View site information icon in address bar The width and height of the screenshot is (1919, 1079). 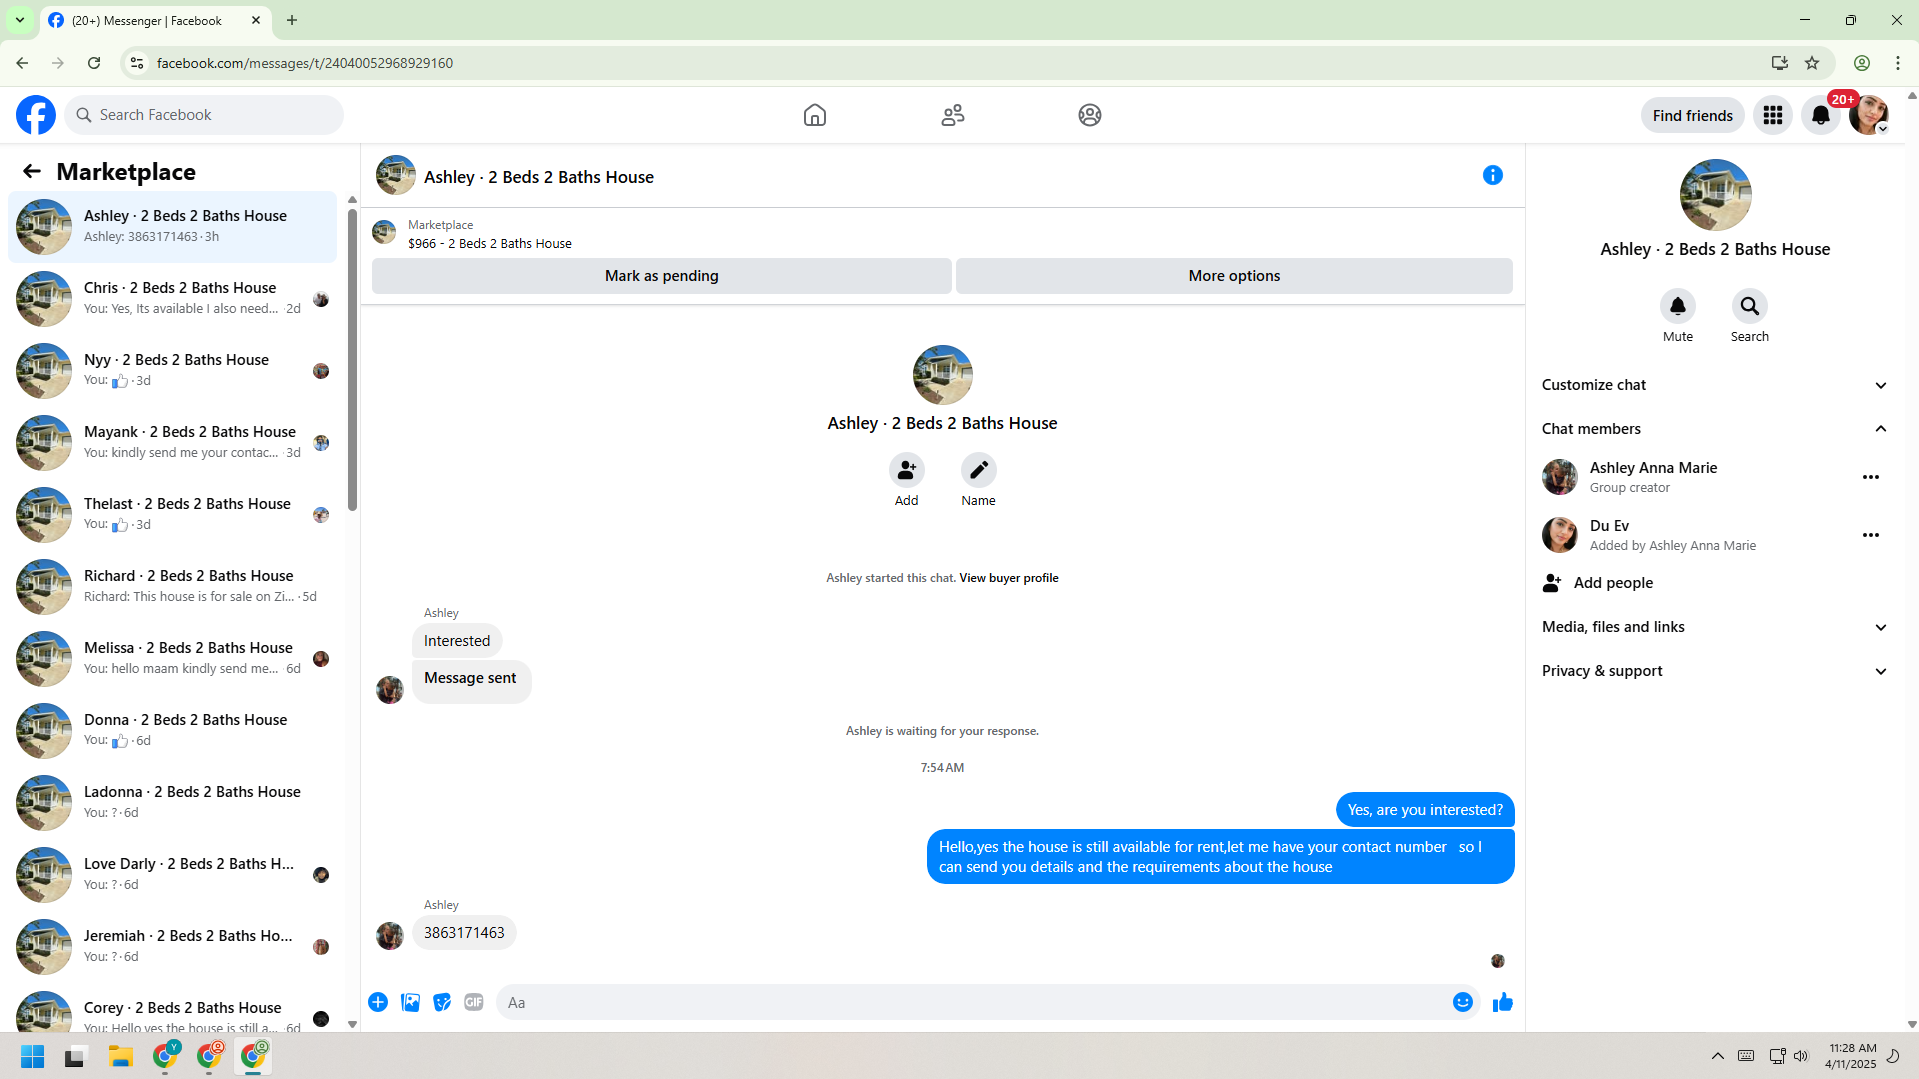point(137,63)
